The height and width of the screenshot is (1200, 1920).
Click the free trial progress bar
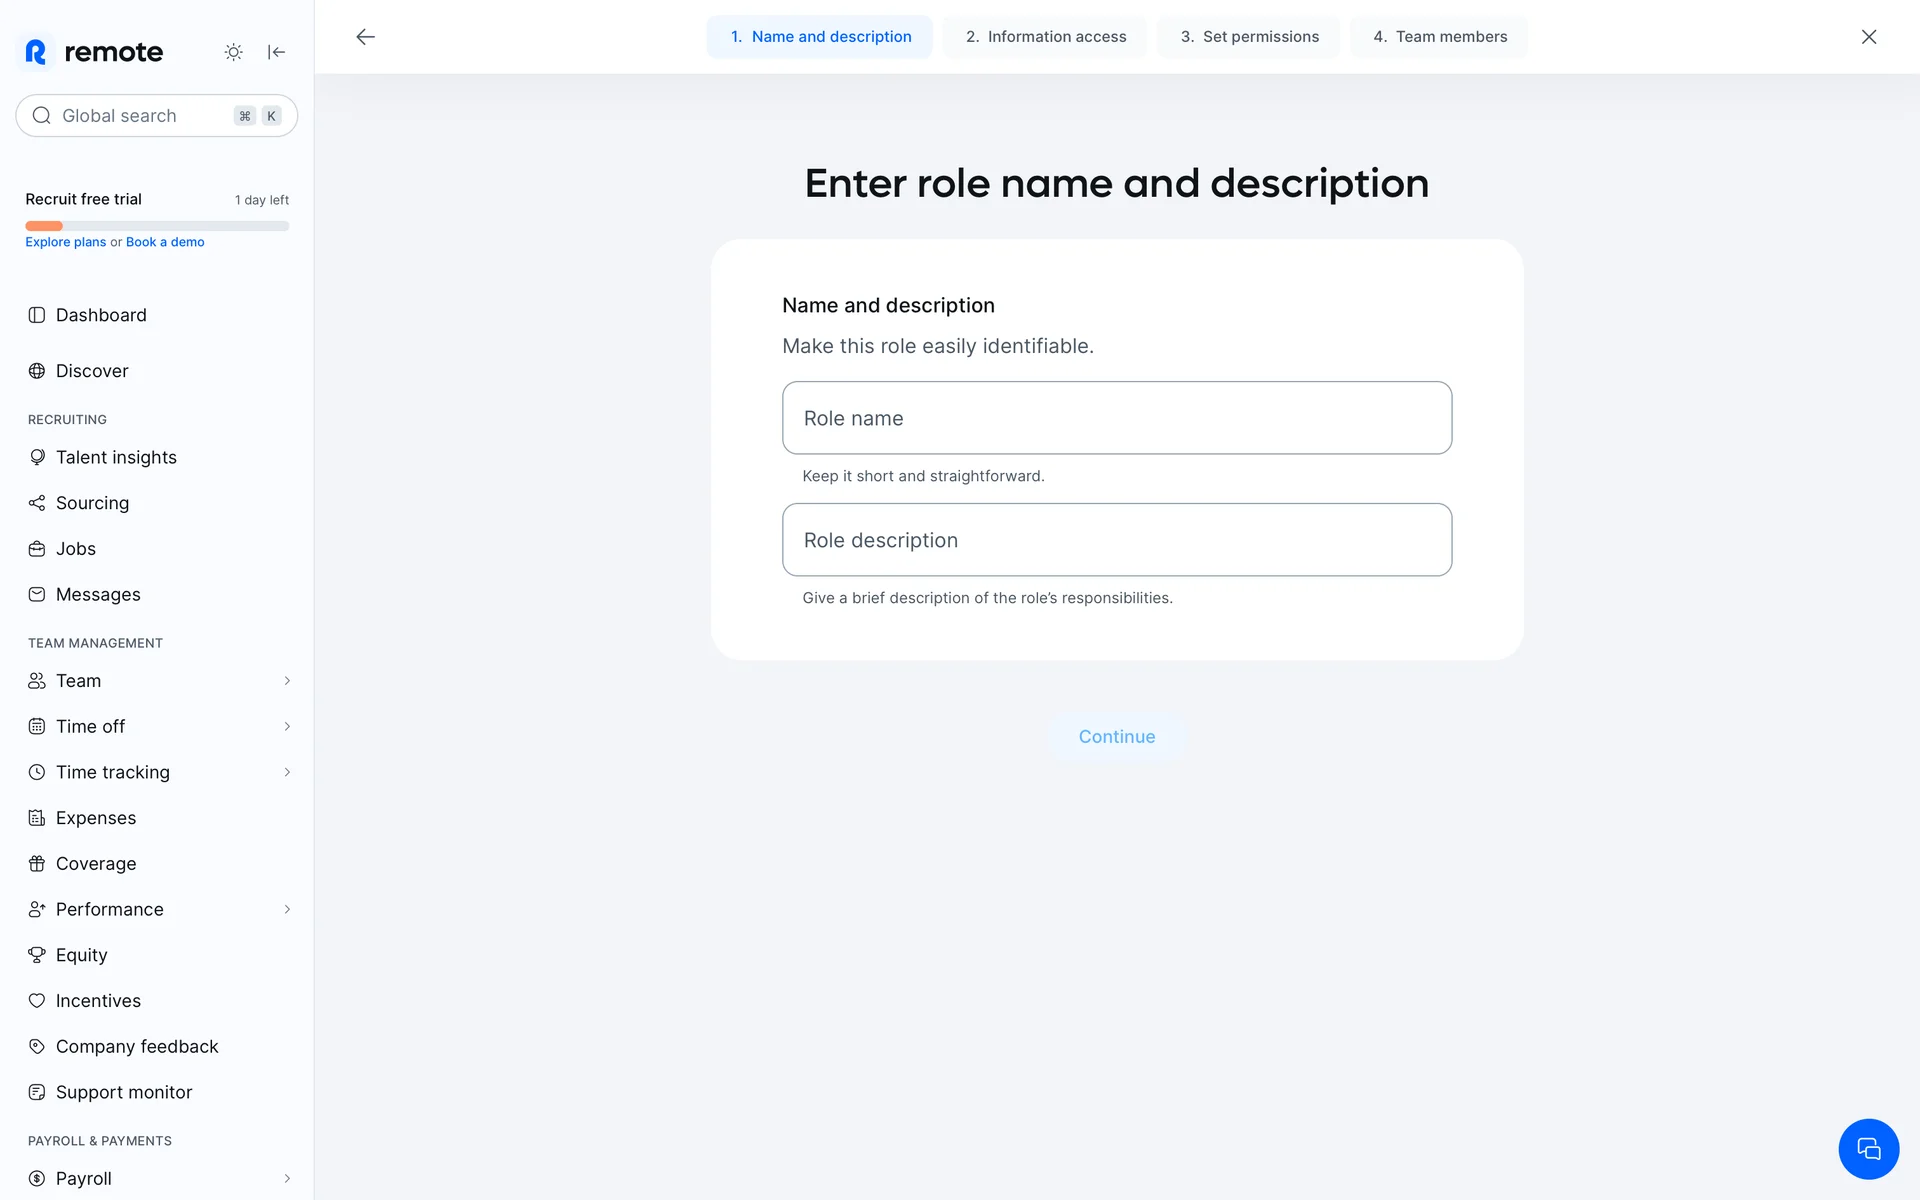tap(157, 226)
